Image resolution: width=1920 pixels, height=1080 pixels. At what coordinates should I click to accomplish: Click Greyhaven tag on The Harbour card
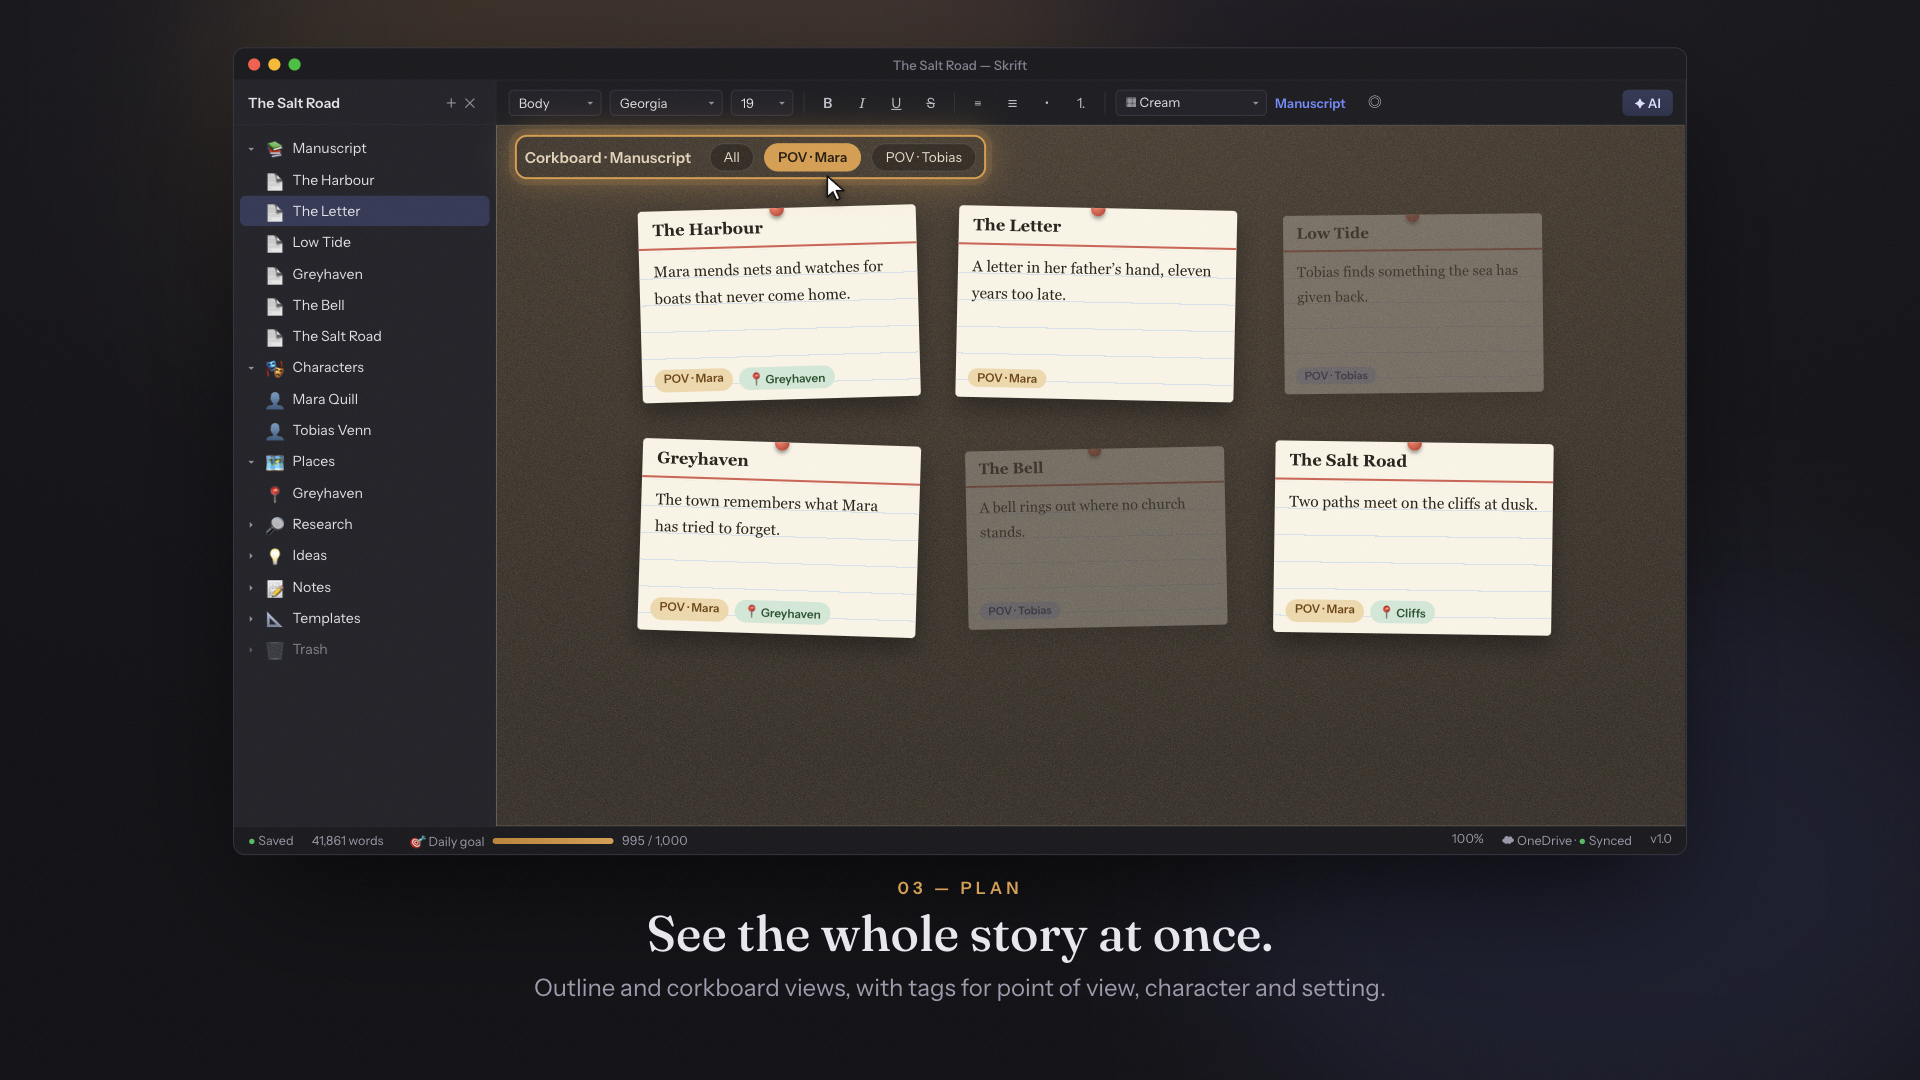point(787,378)
